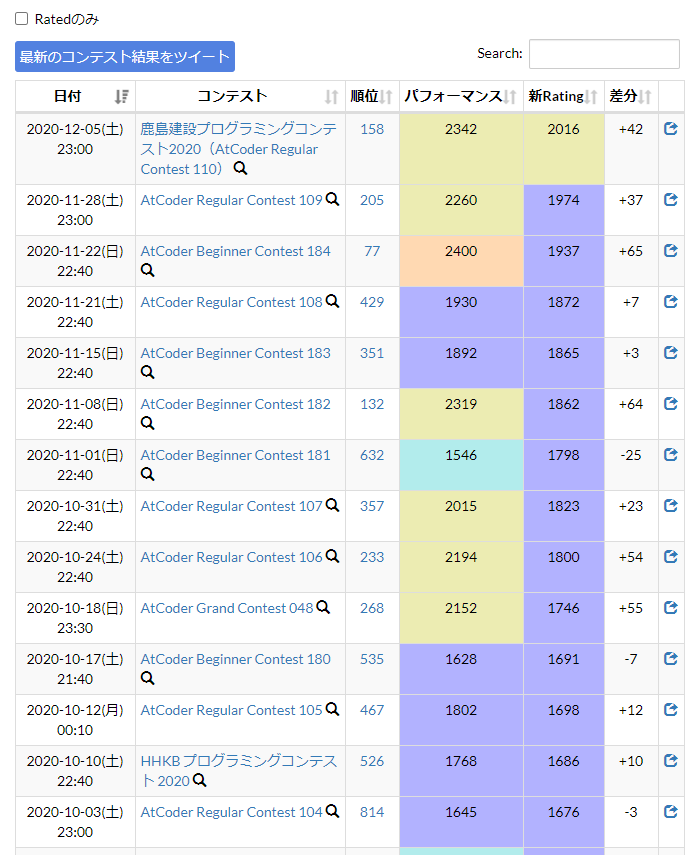Sort by 新Rating column
The image size is (697, 855).
tap(563, 97)
